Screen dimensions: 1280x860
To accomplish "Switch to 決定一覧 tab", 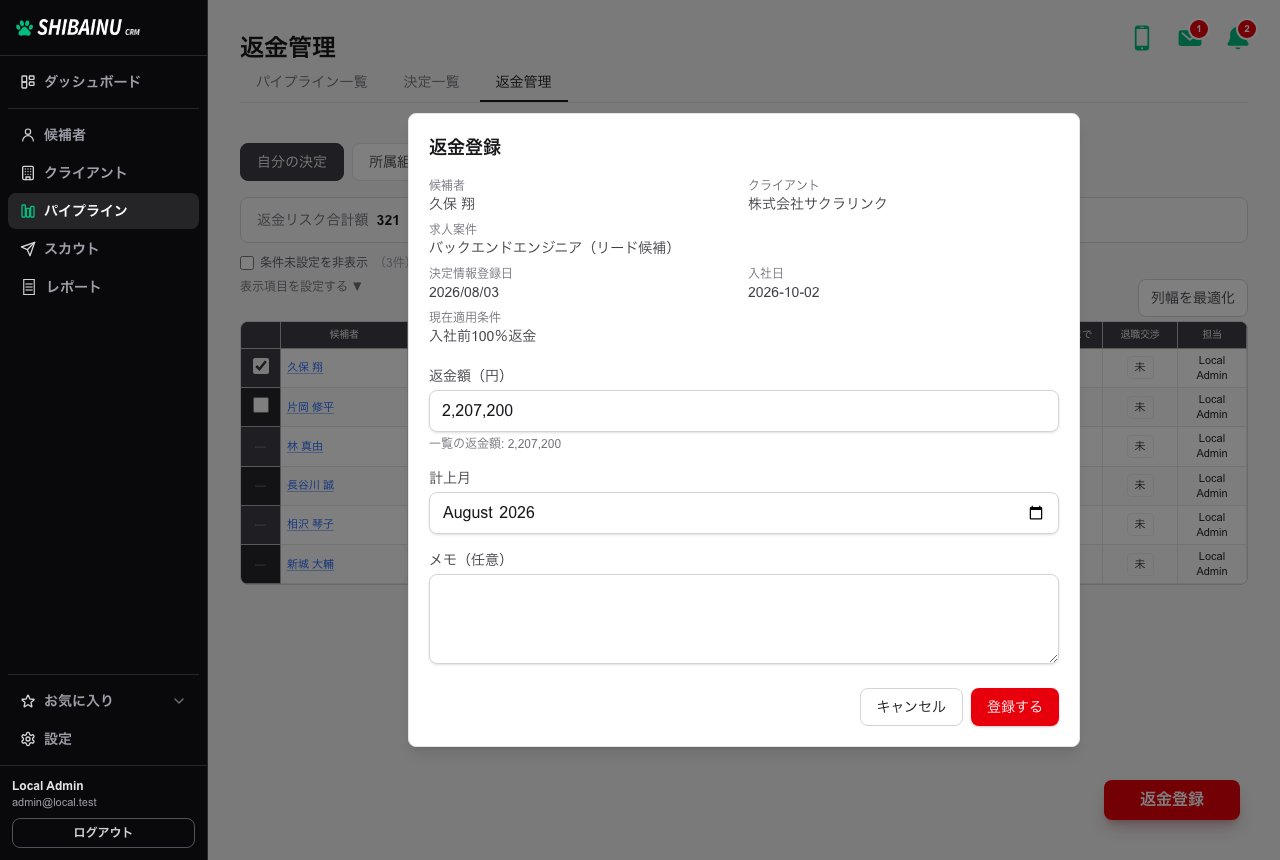I will [x=432, y=82].
